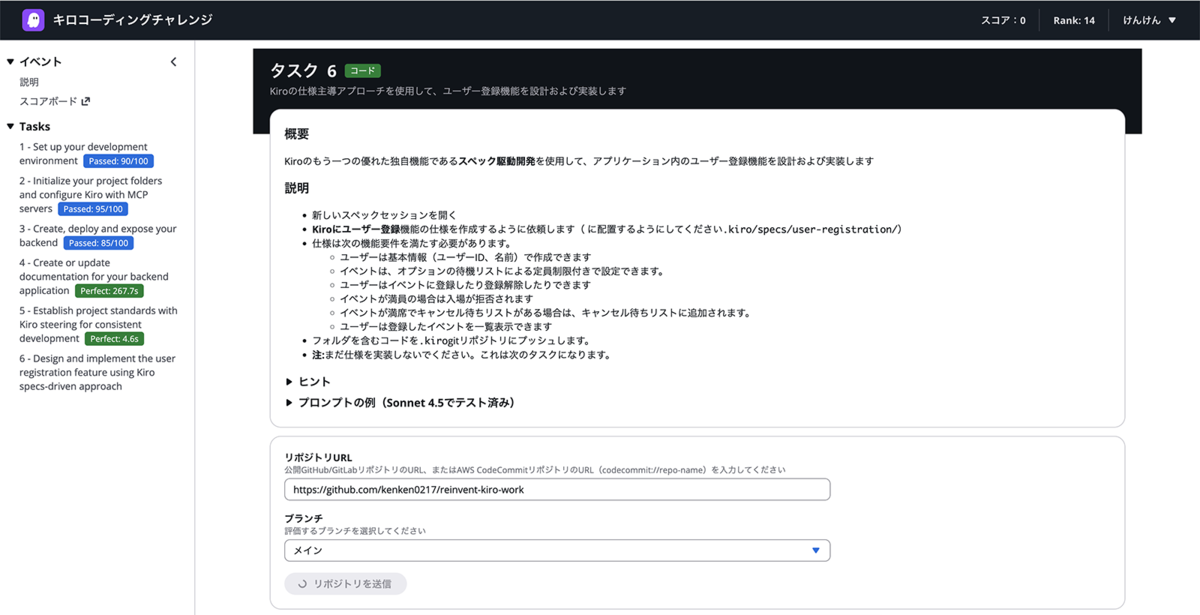The width and height of the screenshot is (1200, 615).
Task: Open task 4 Create or update documentation
Action: [x=93, y=277]
